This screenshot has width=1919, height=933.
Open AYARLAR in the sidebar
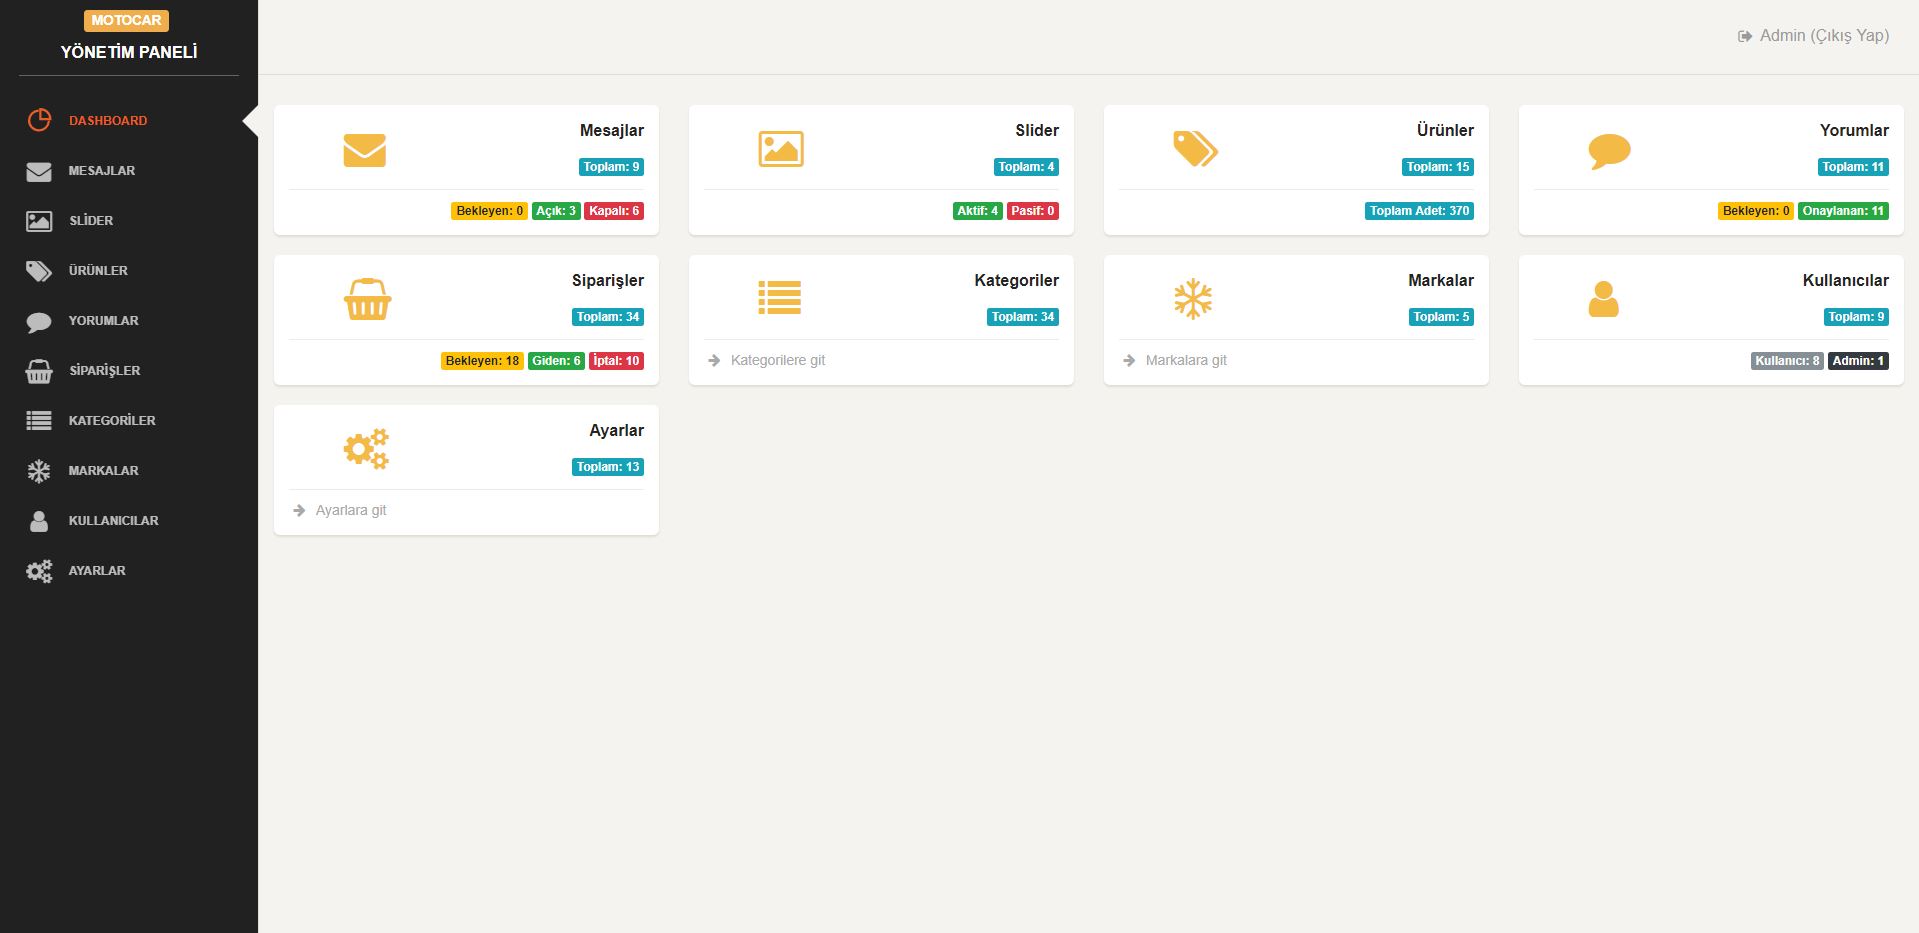[x=97, y=570]
